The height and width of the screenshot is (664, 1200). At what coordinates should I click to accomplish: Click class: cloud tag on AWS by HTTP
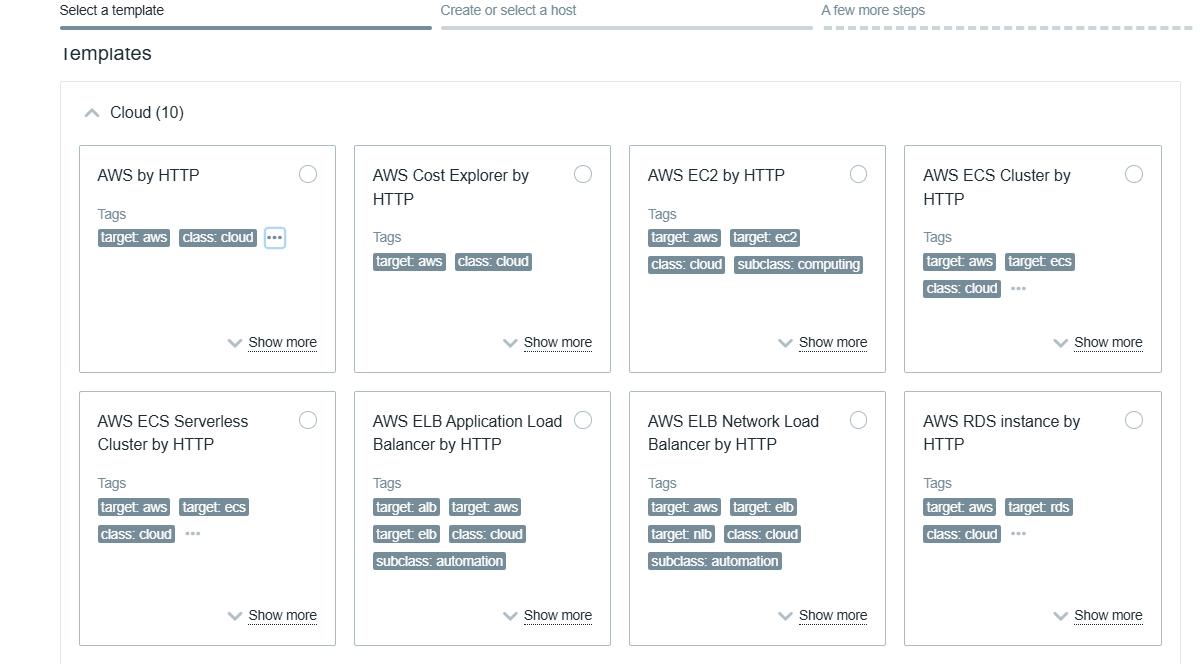point(218,238)
